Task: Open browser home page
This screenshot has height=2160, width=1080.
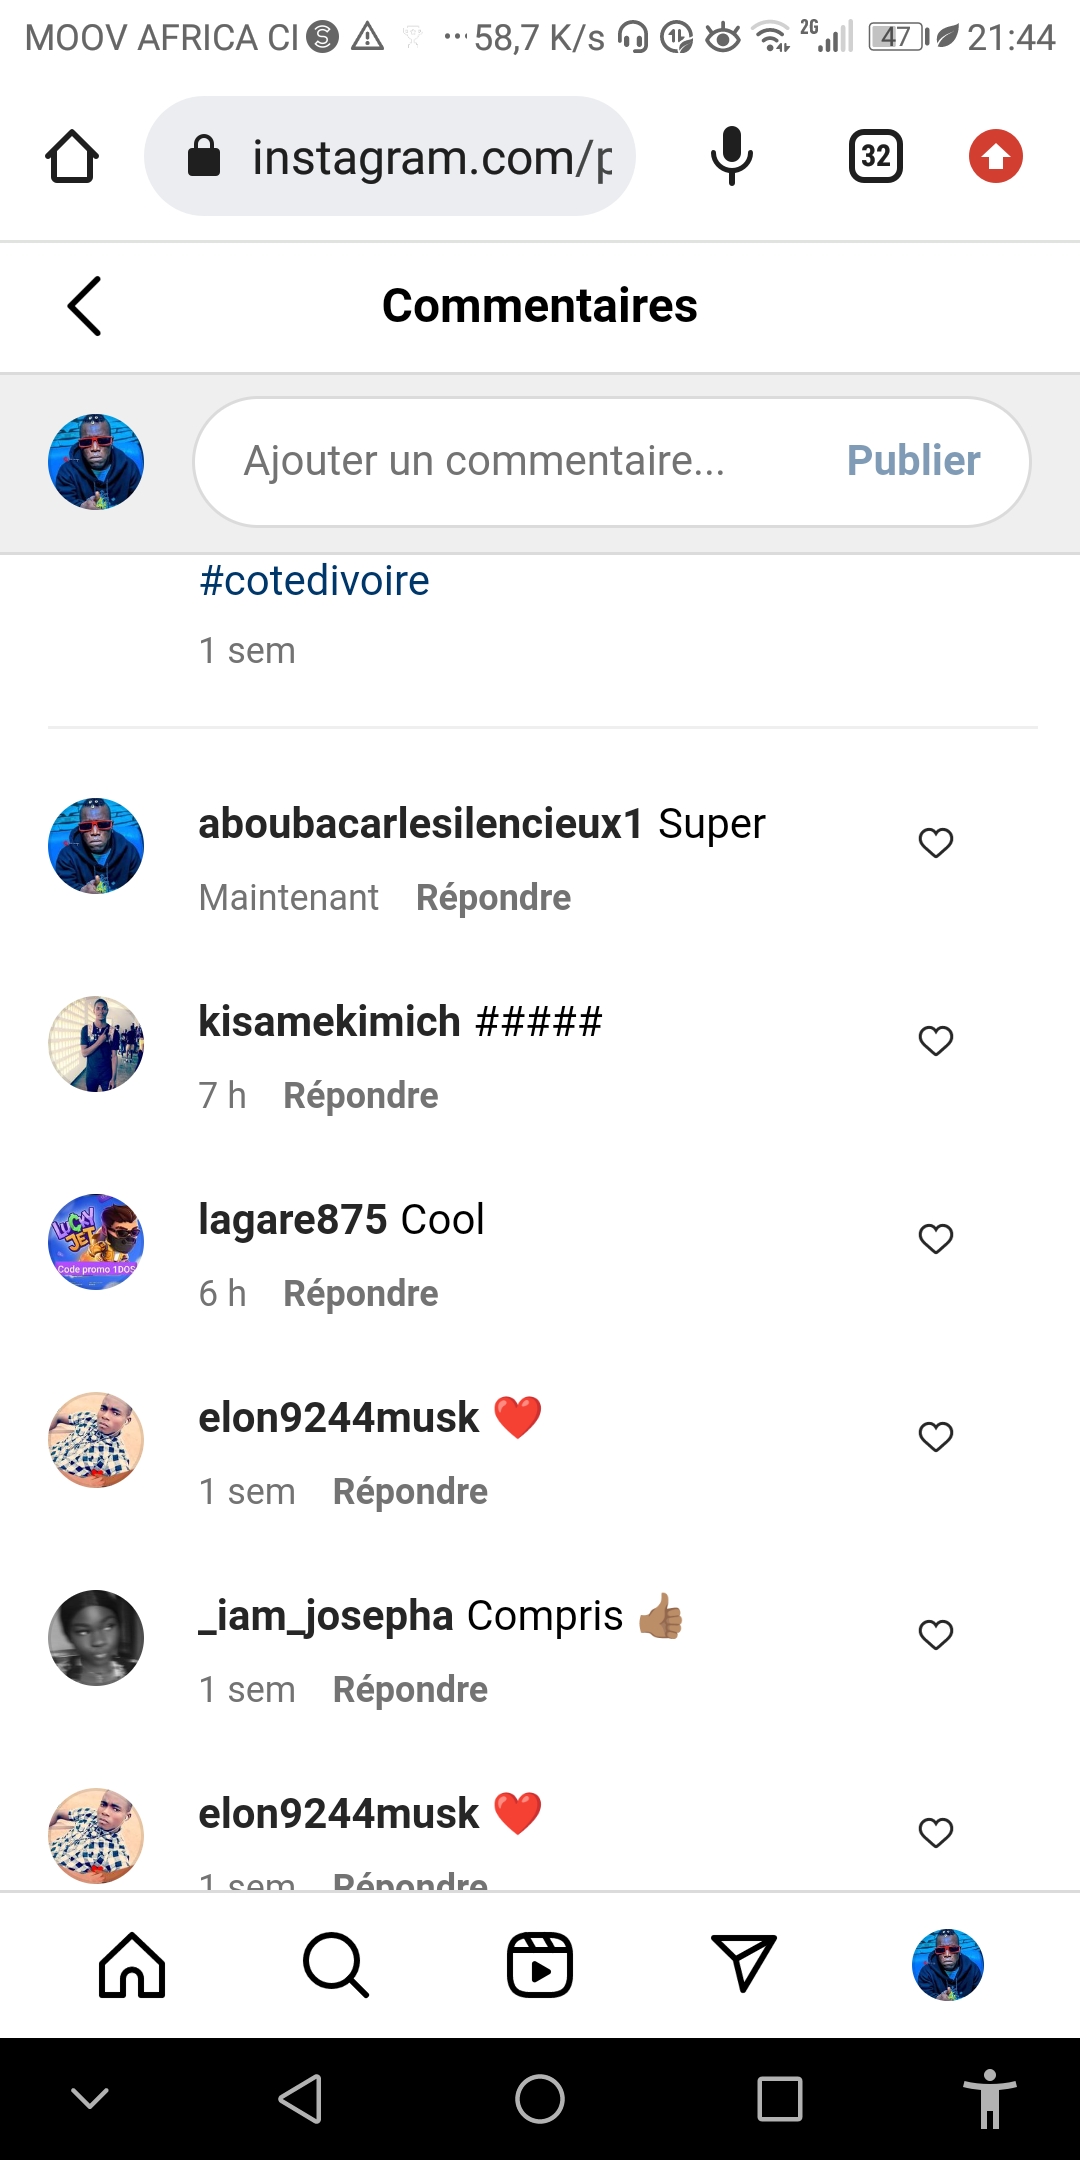Action: click(x=72, y=157)
